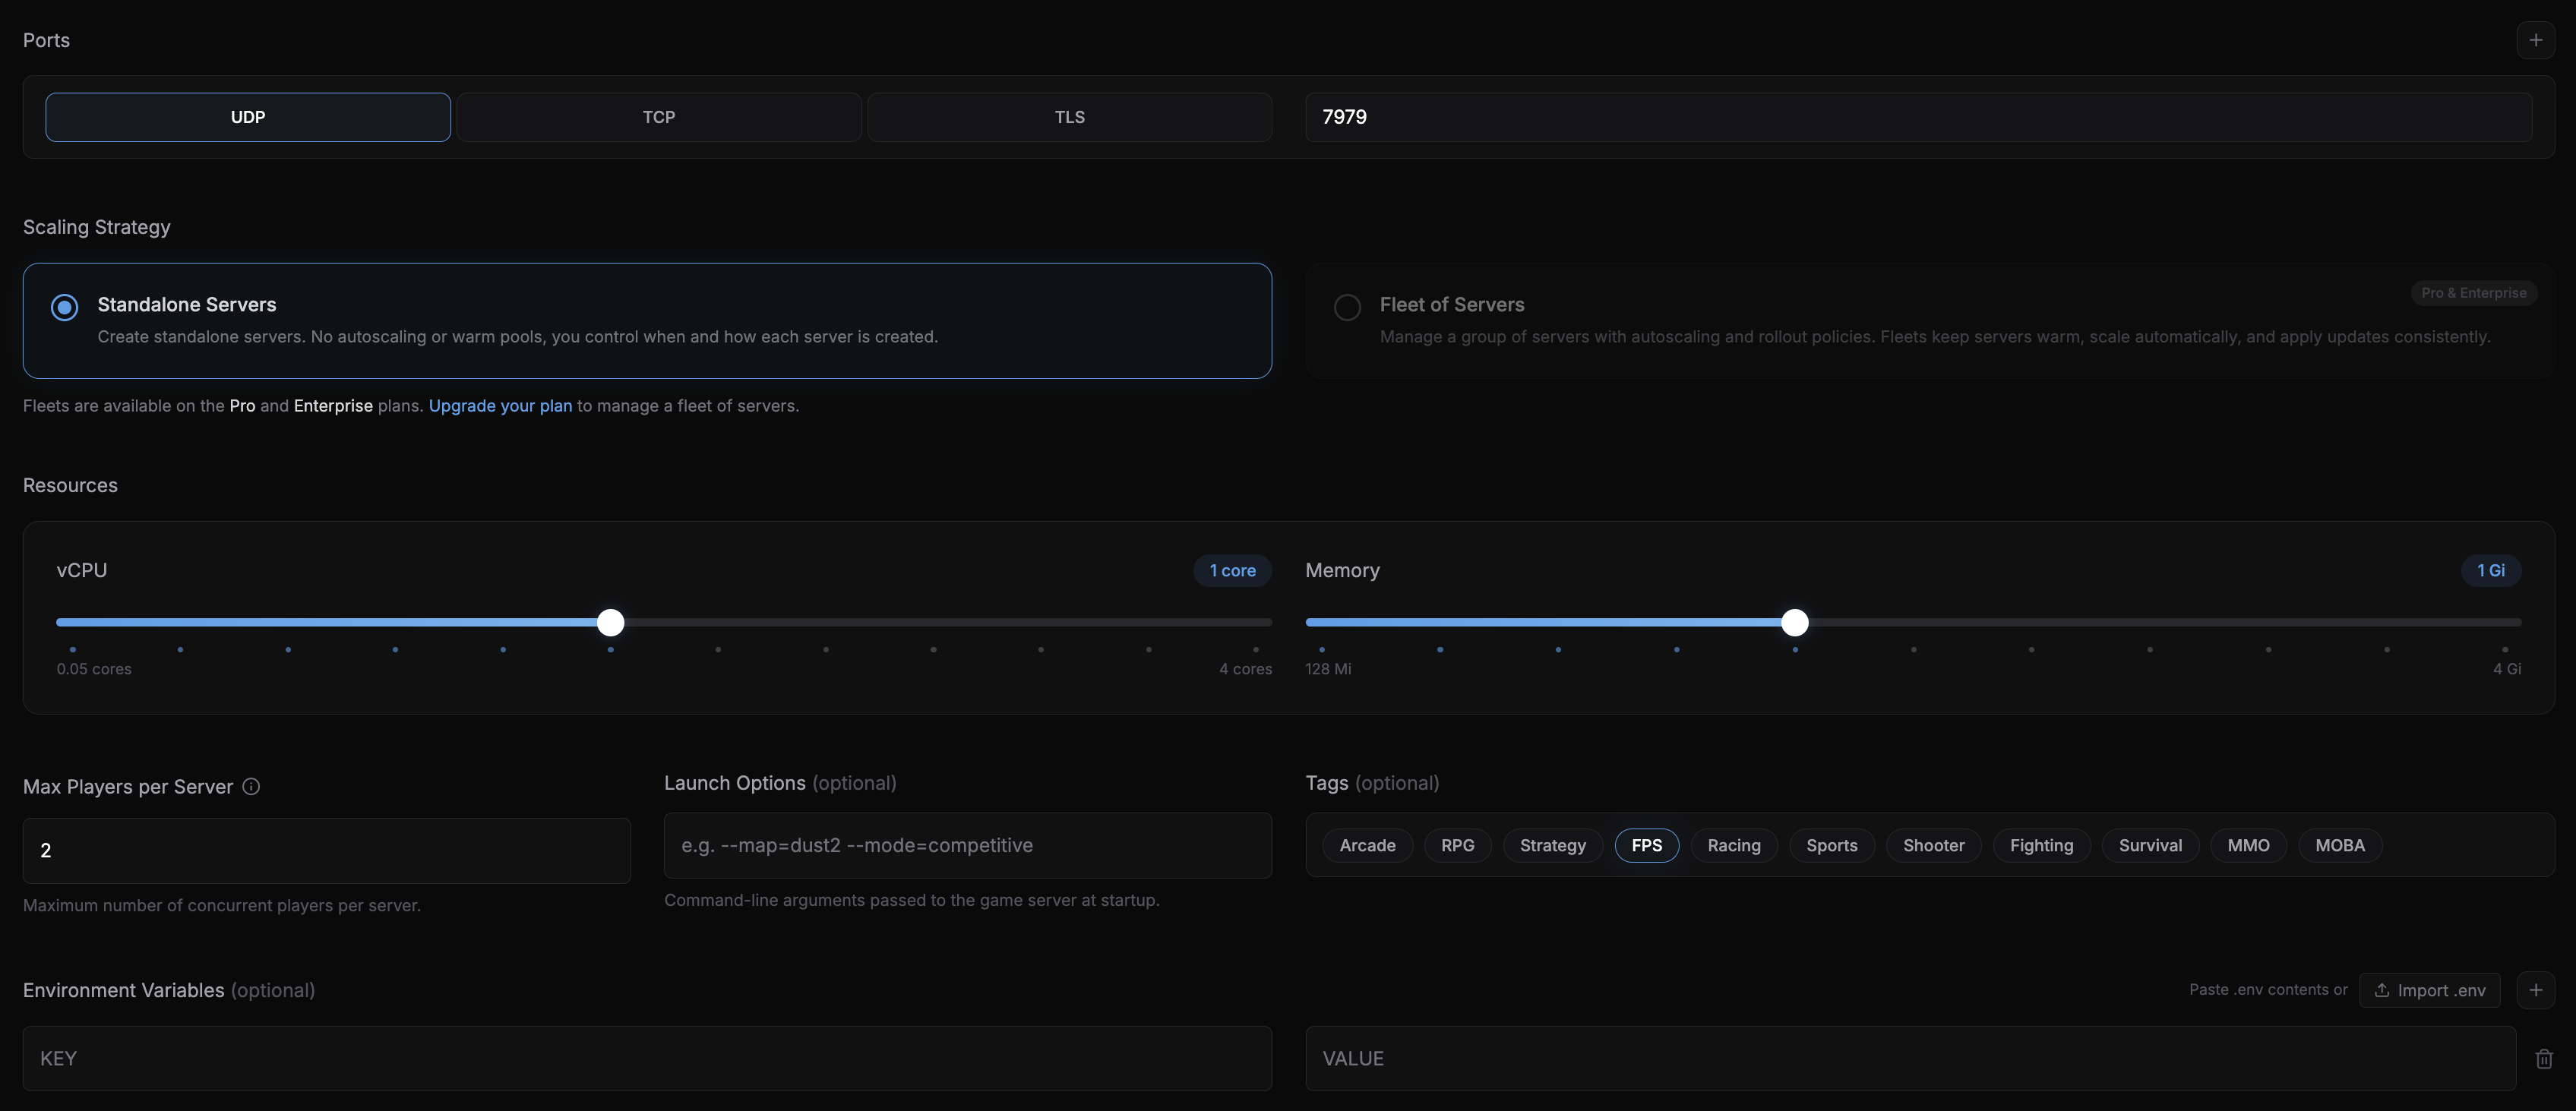Toggle the Racing tag
Viewport: 2576px width, 1111px height.
tap(1733, 846)
